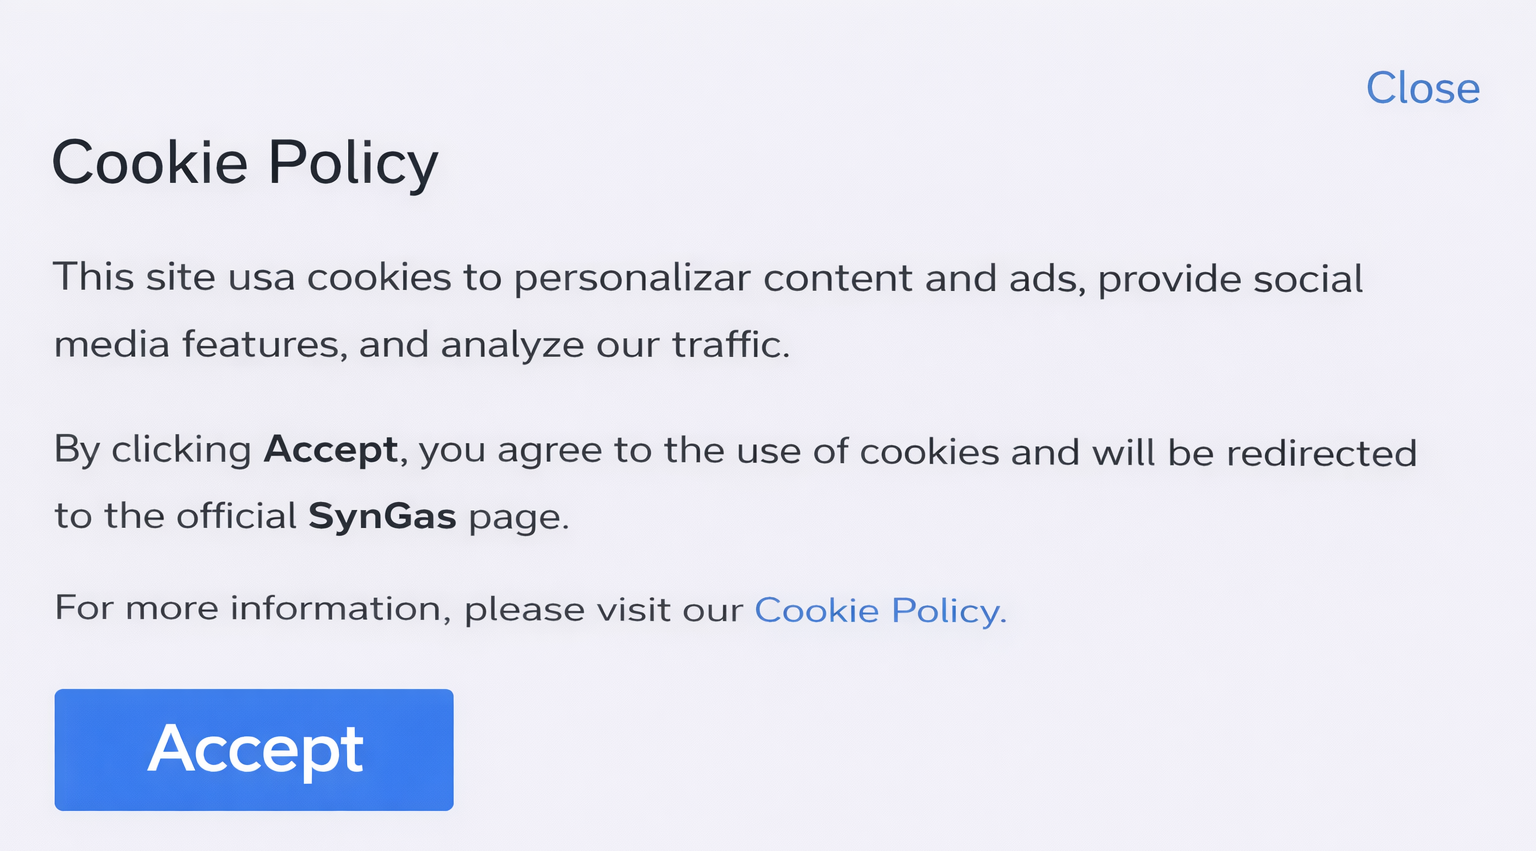
Task: Click 'By clicking' at sentence start
Action: click(x=152, y=450)
